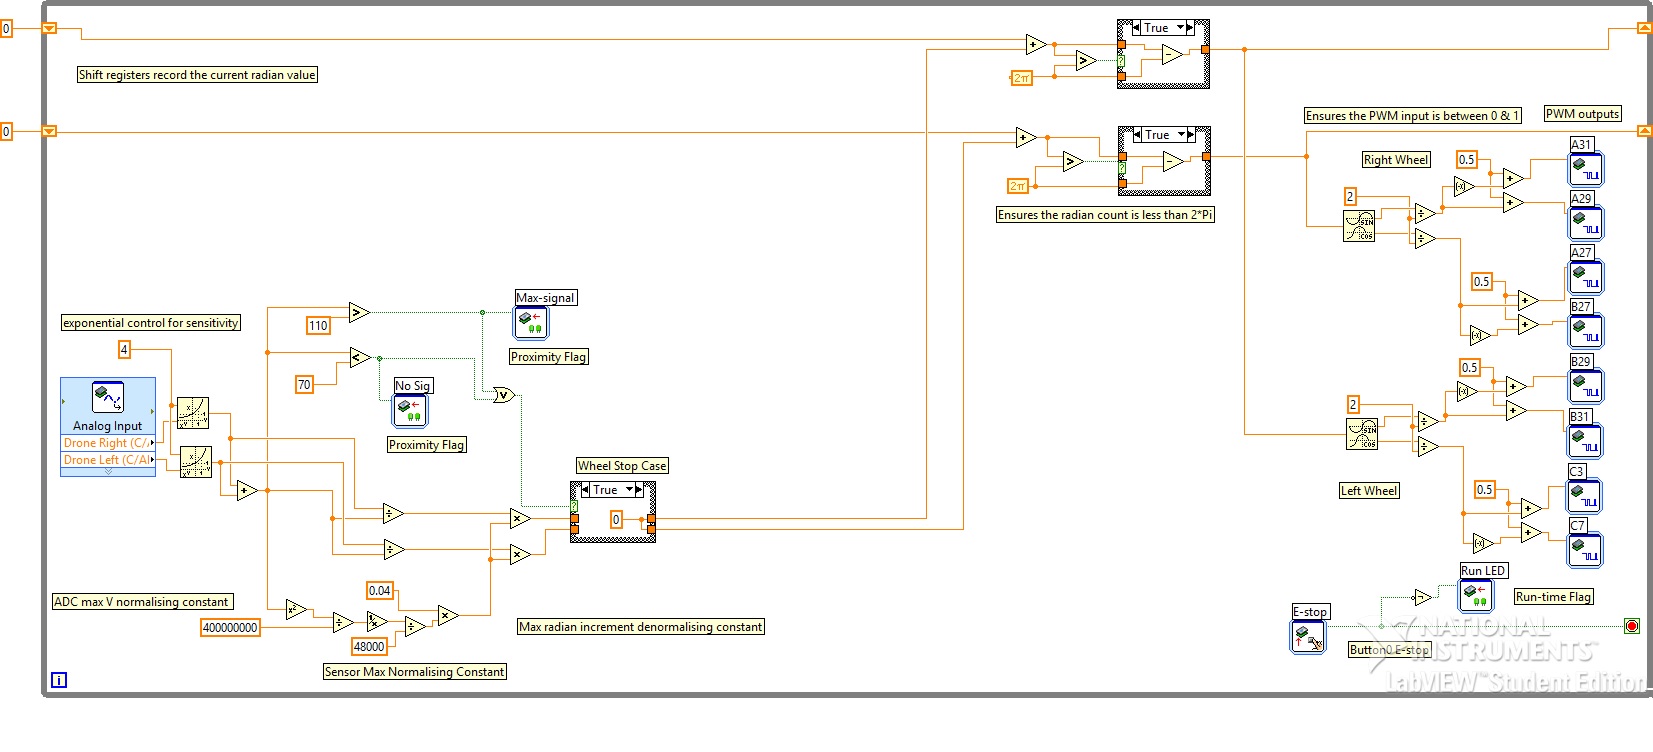Select the "Sensor Max Normalising Constant" label

414,672
